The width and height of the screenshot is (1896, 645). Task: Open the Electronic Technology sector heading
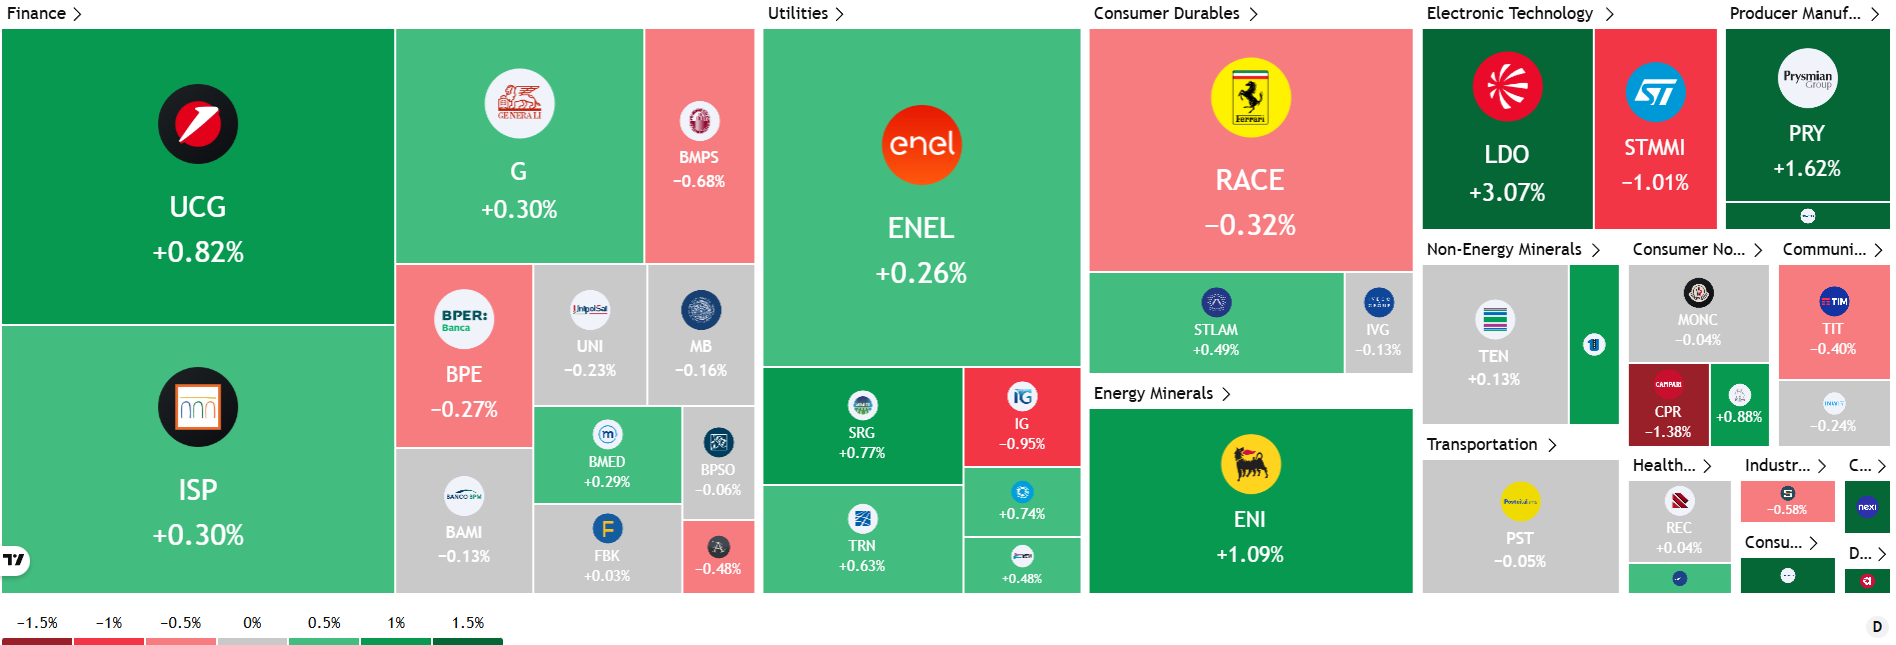[x=1509, y=13]
